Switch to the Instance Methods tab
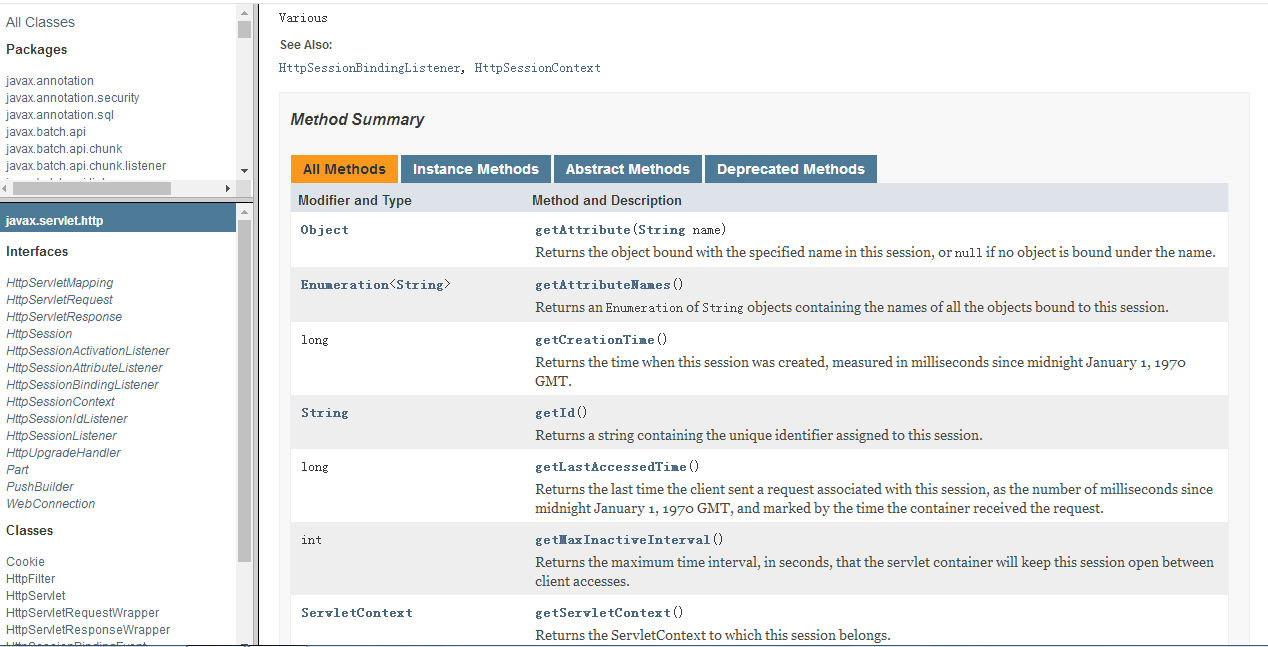1268x647 pixels. 475,169
